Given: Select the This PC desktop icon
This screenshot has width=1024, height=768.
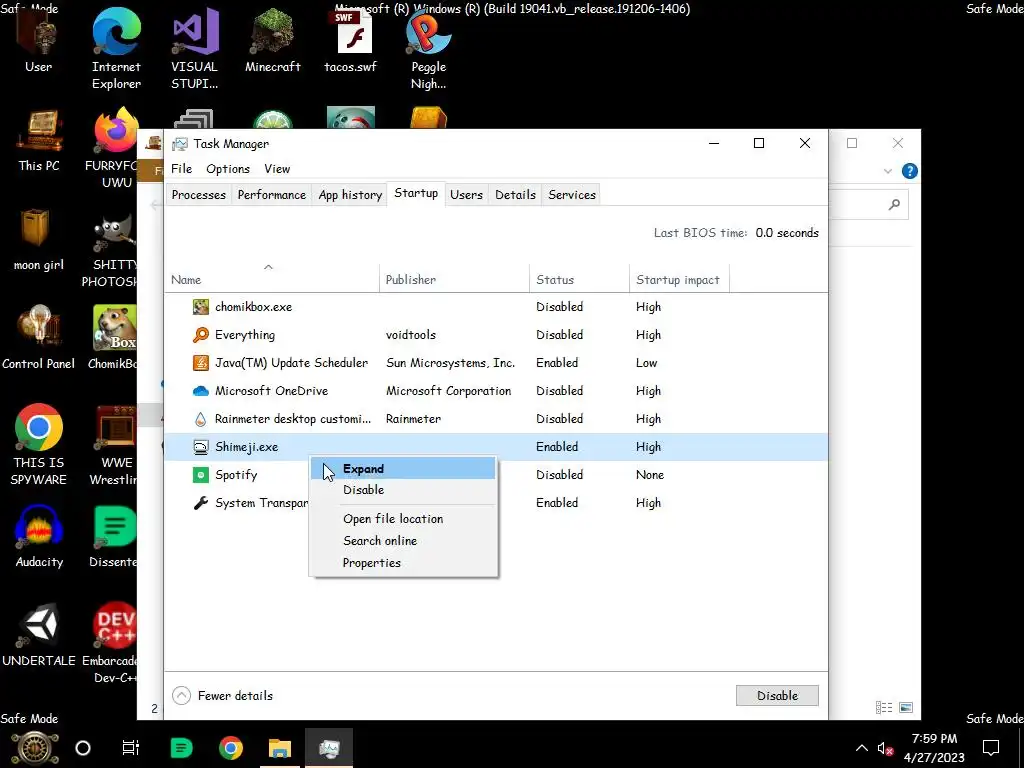Looking at the screenshot, I should tap(39, 132).
